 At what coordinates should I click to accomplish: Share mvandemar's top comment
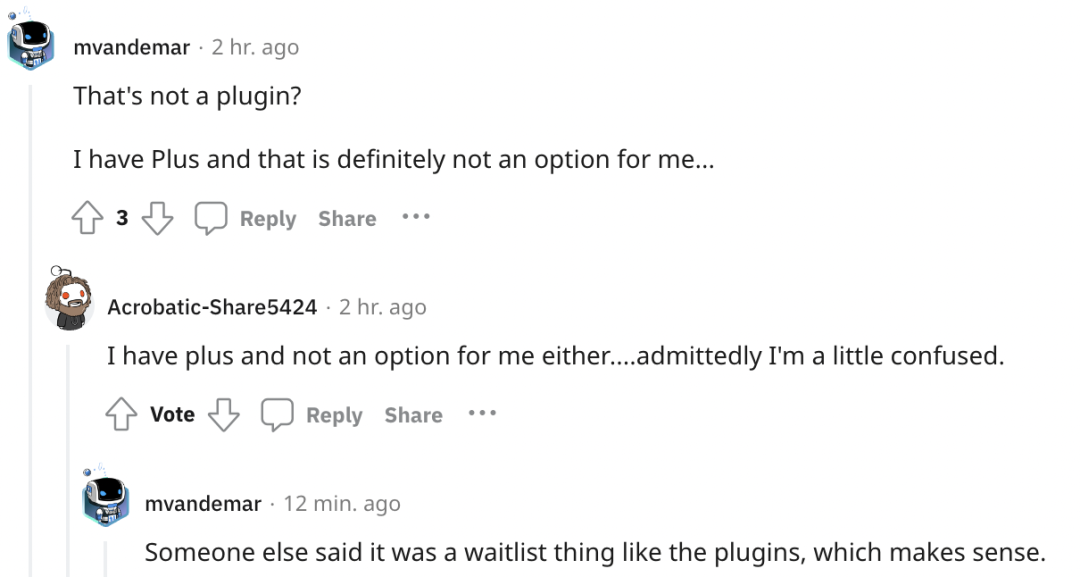(347, 219)
